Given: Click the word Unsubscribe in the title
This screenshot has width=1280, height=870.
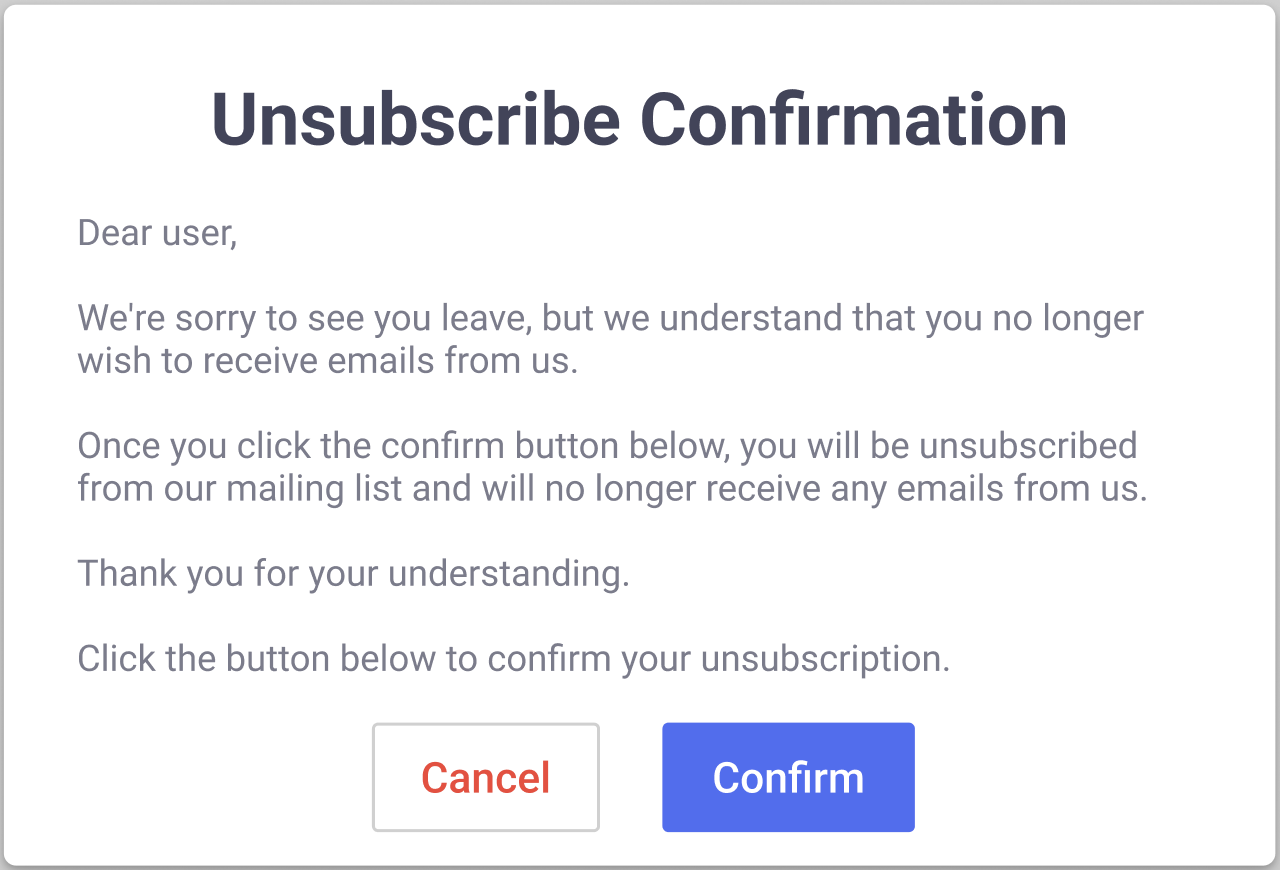Looking at the screenshot, I should click(415, 119).
